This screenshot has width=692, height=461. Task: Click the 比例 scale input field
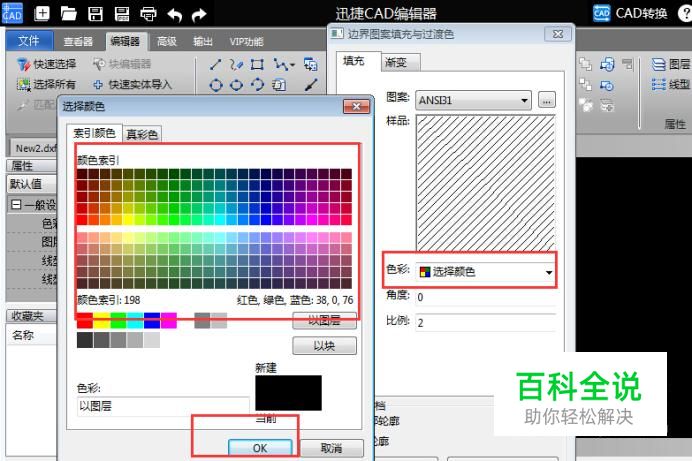coord(485,322)
